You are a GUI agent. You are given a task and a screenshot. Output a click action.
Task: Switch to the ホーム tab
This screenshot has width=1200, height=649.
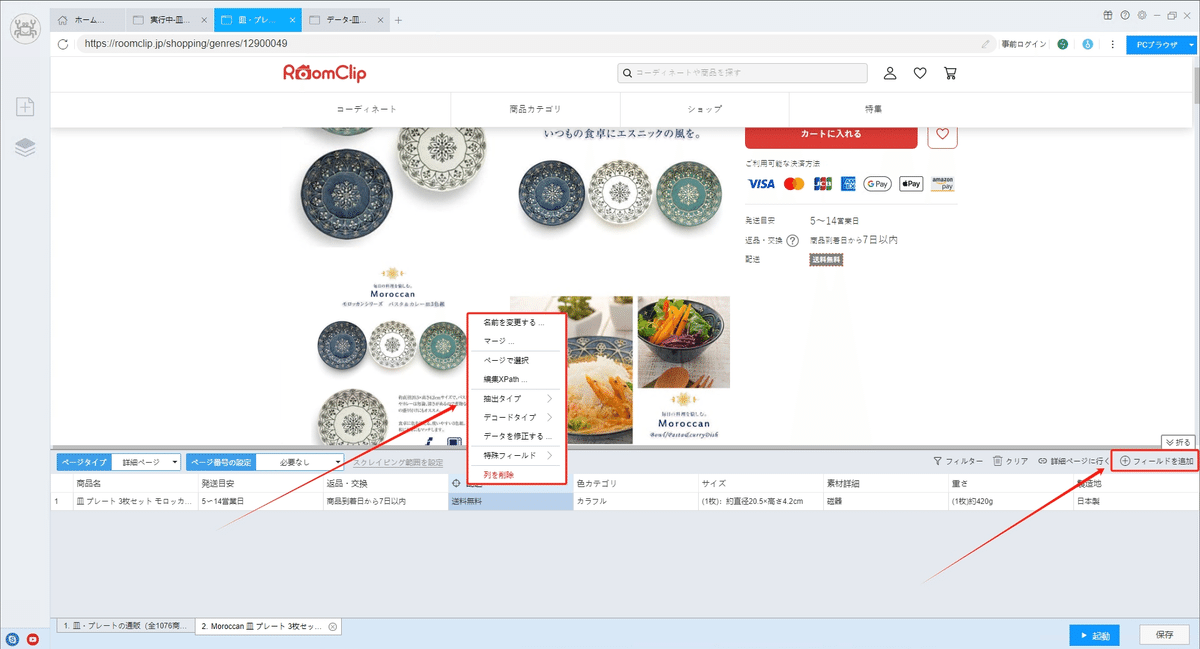pos(88,20)
